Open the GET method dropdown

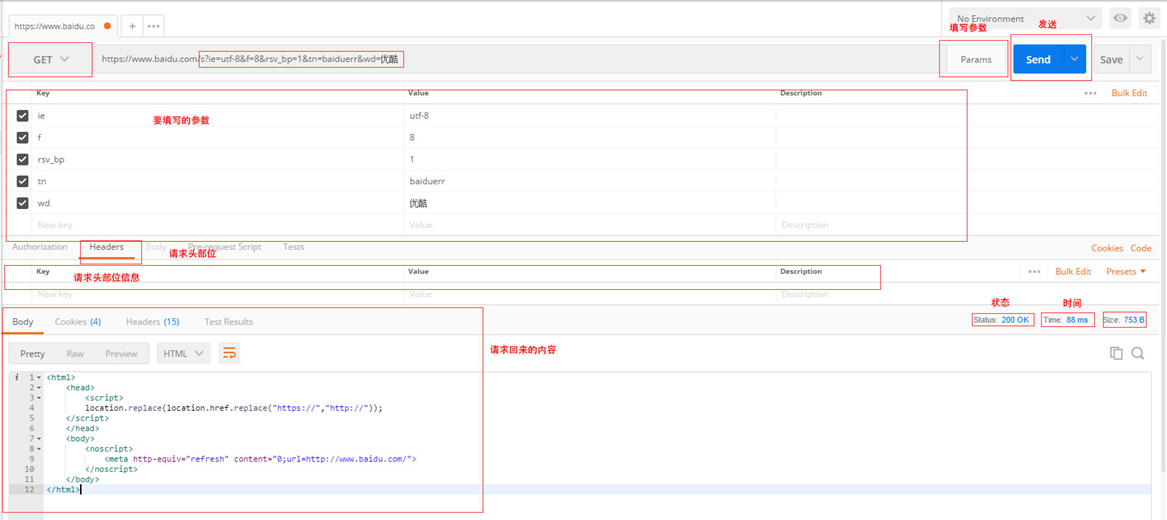[x=51, y=60]
